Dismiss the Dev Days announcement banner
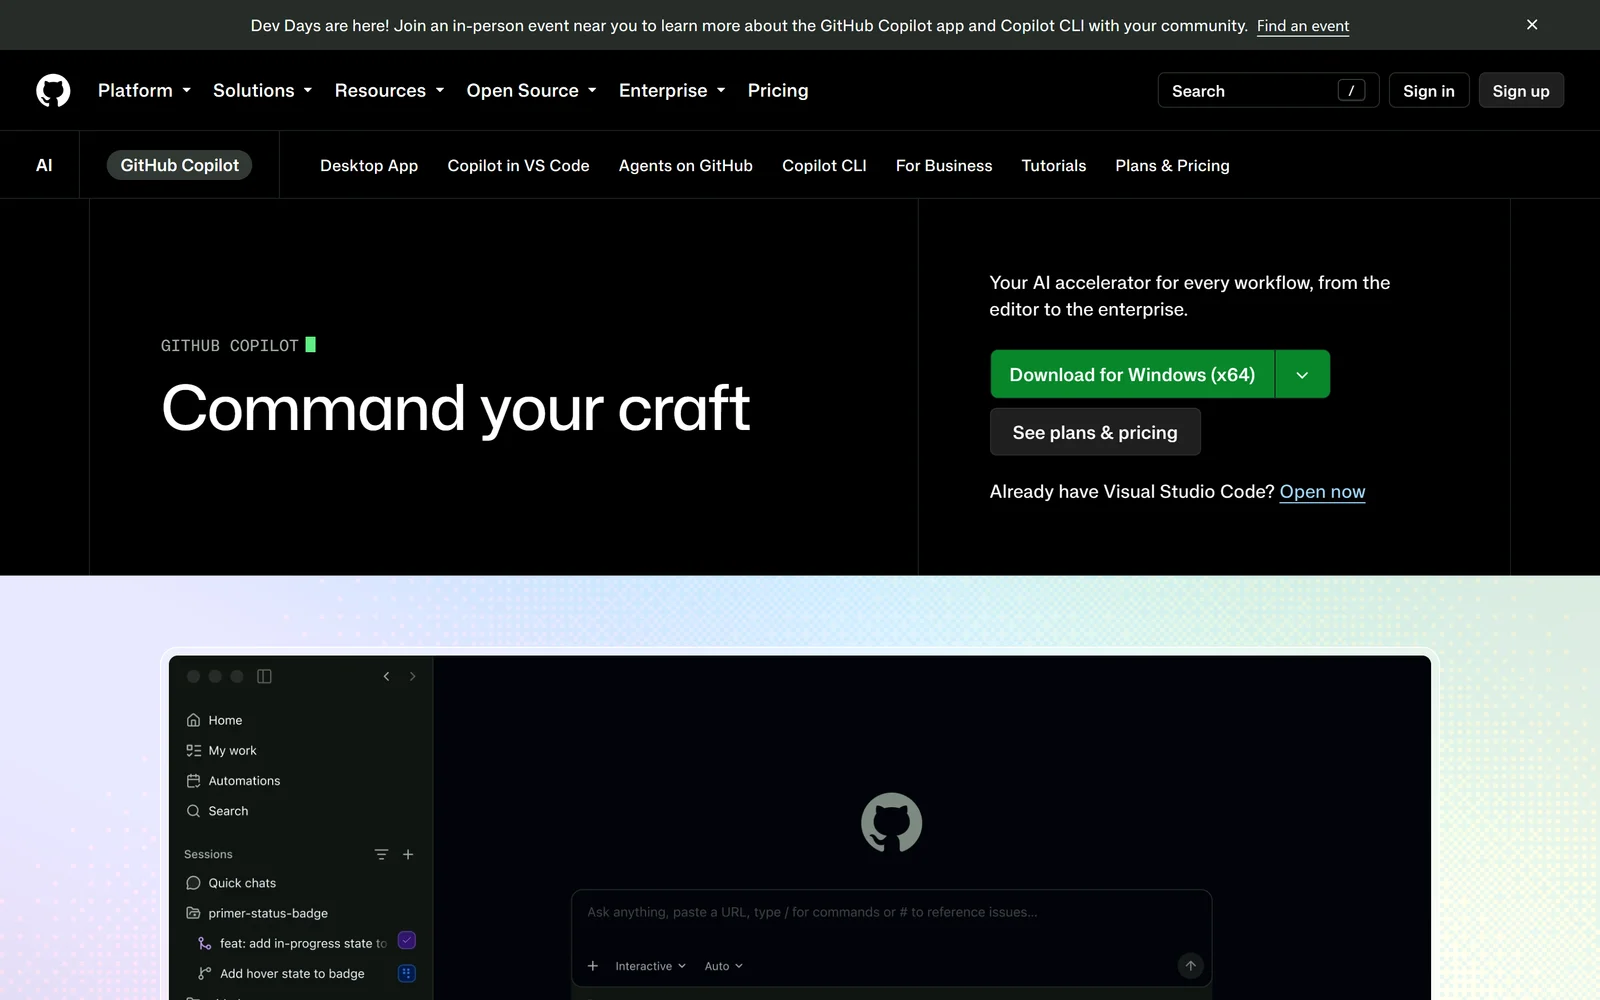This screenshot has height=1000, width=1600. (1532, 25)
